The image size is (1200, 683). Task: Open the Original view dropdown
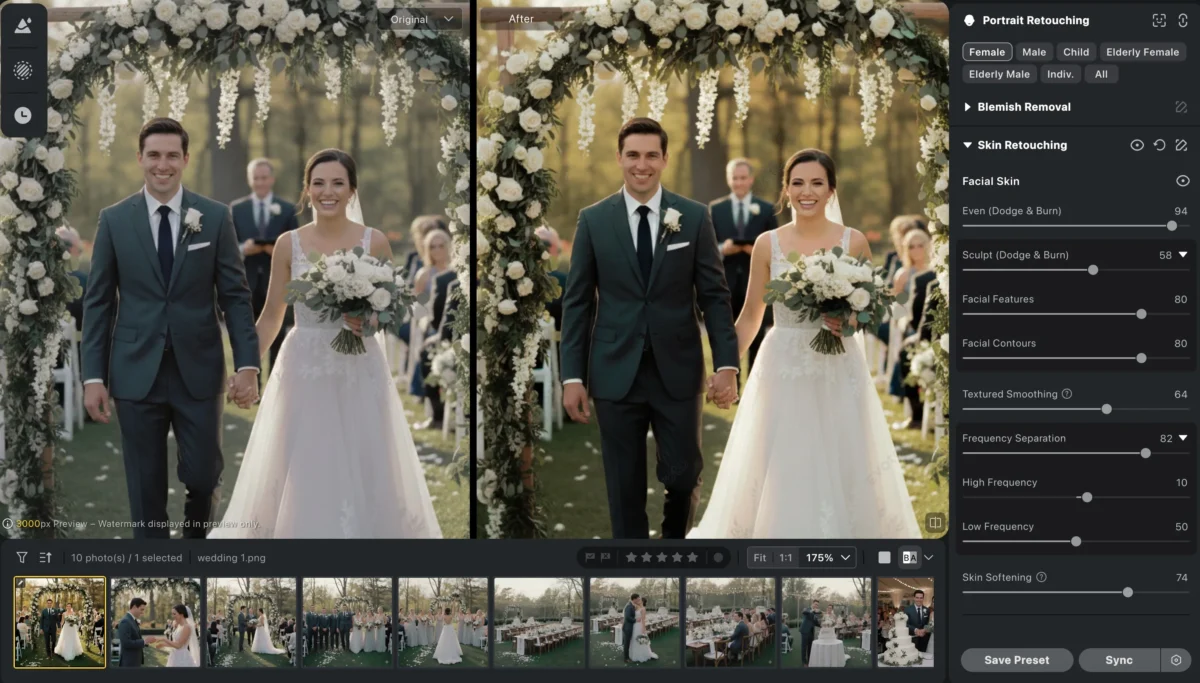pyautogui.click(x=422, y=19)
